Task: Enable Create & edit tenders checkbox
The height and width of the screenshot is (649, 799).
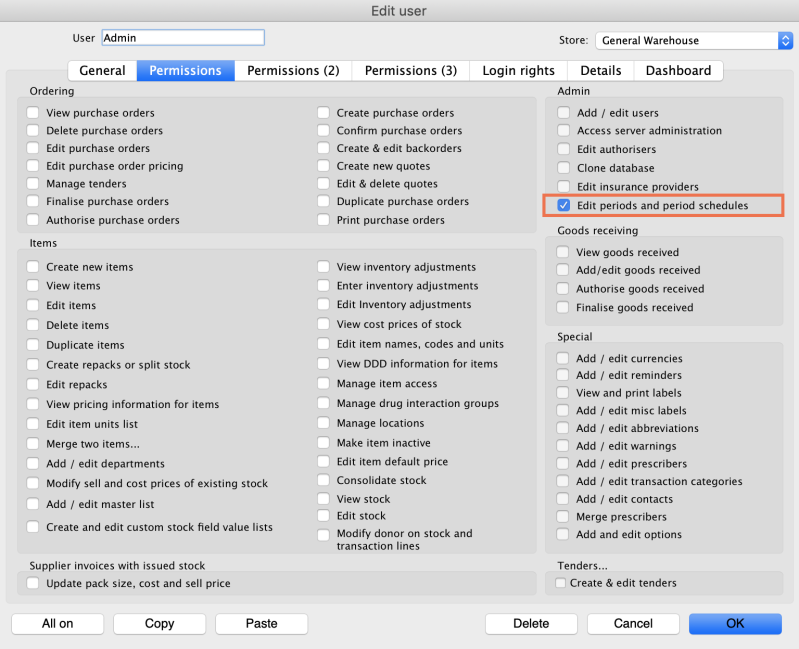Action: (x=561, y=583)
